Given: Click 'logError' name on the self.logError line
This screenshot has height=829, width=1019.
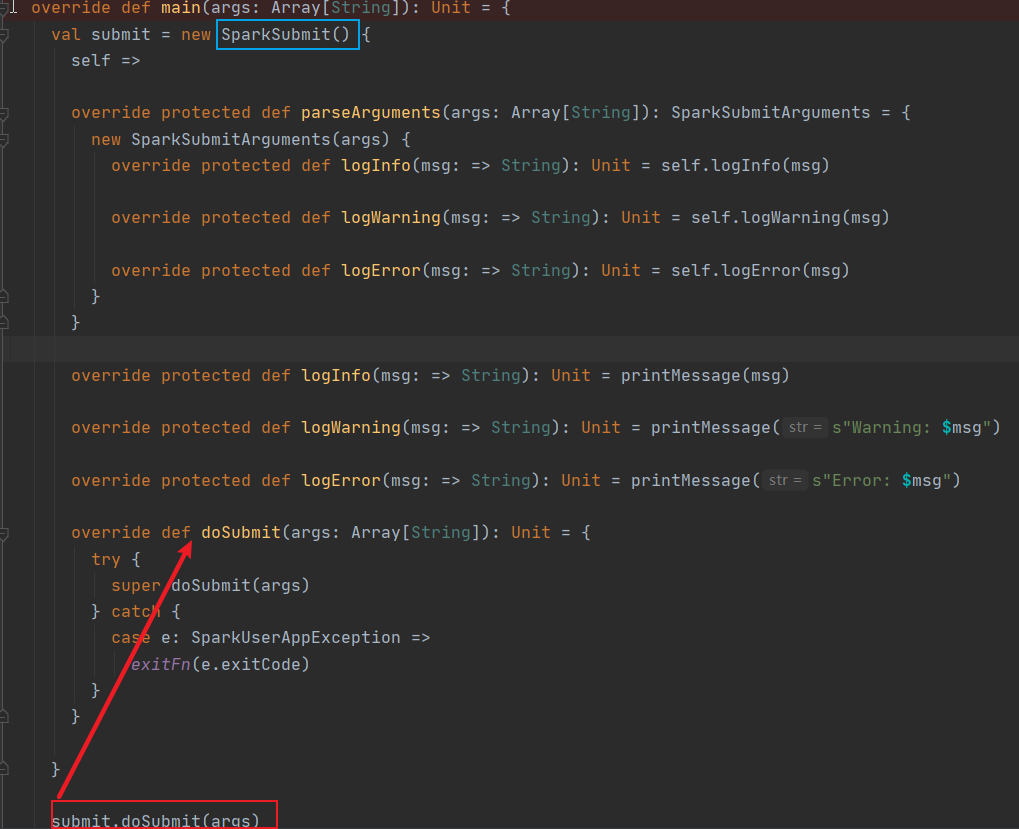Looking at the screenshot, I should [381, 270].
